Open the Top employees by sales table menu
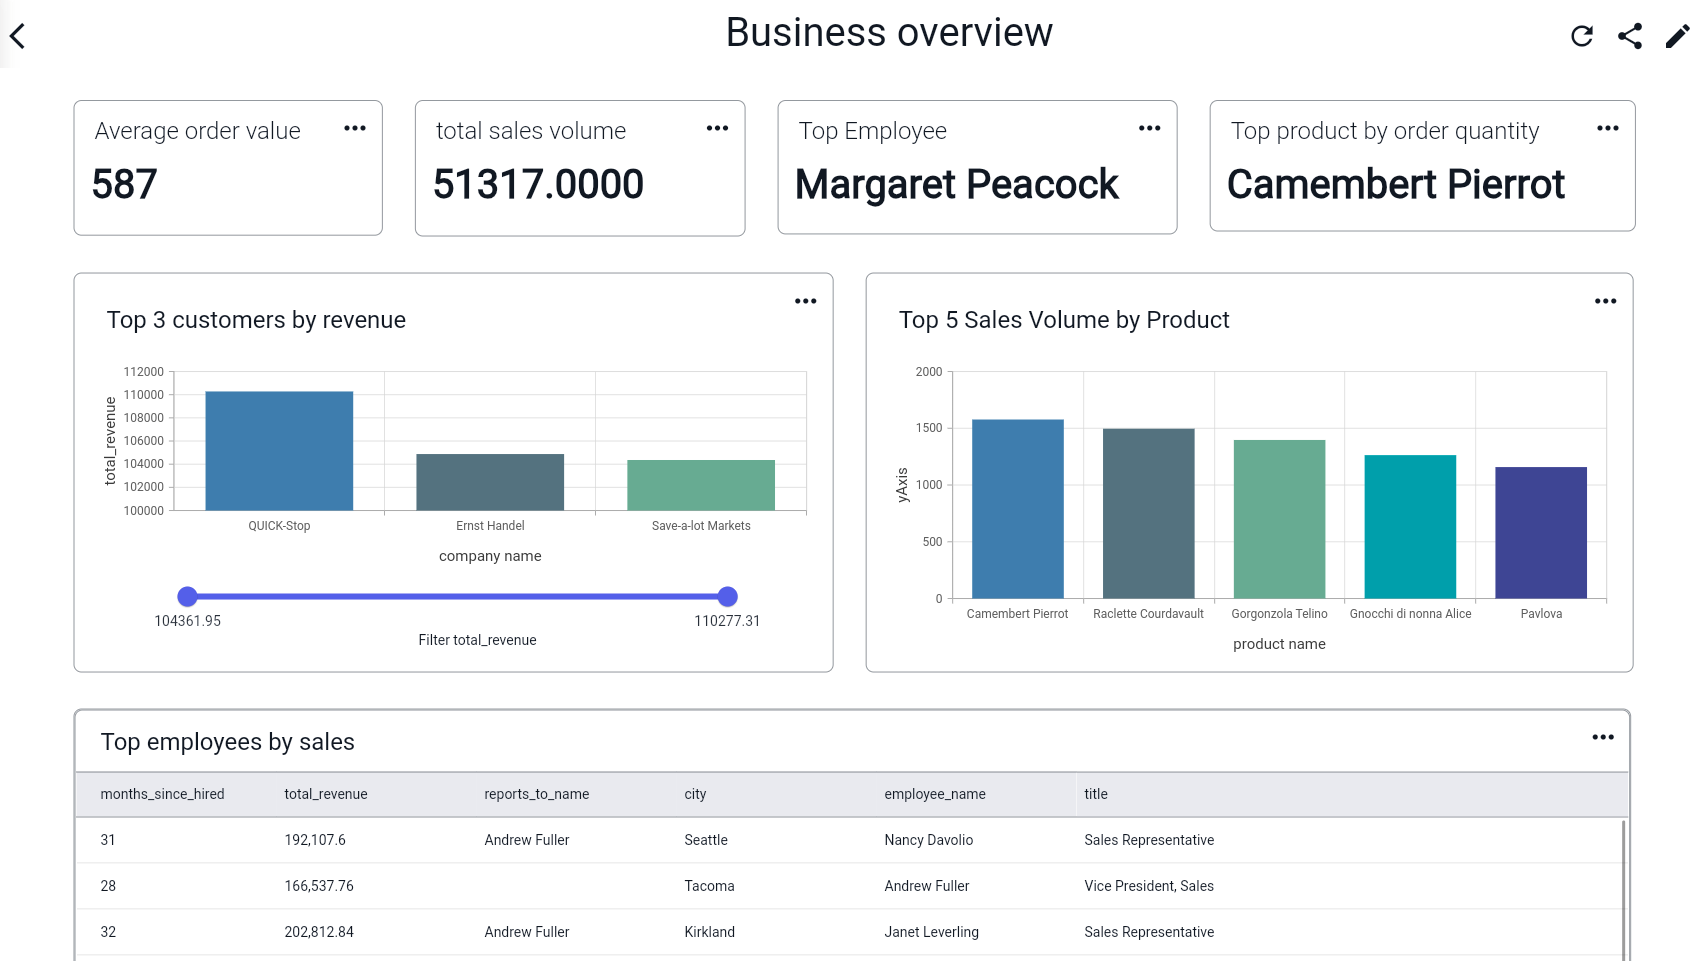The image size is (1692, 961). point(1602,737)
